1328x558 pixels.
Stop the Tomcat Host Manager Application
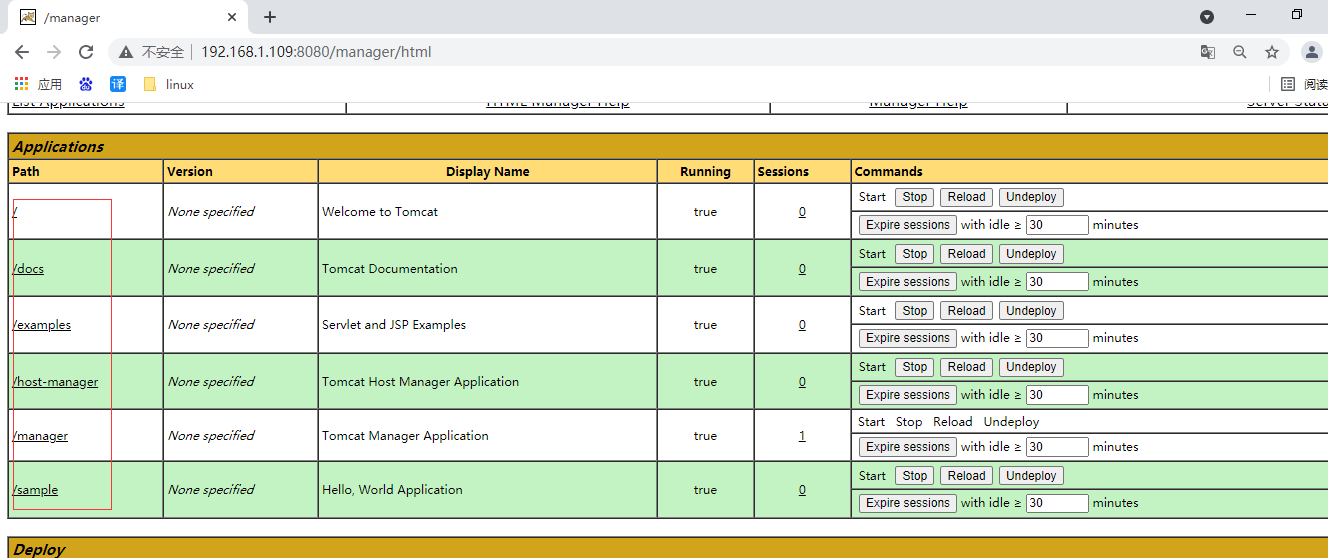(915, 367)
